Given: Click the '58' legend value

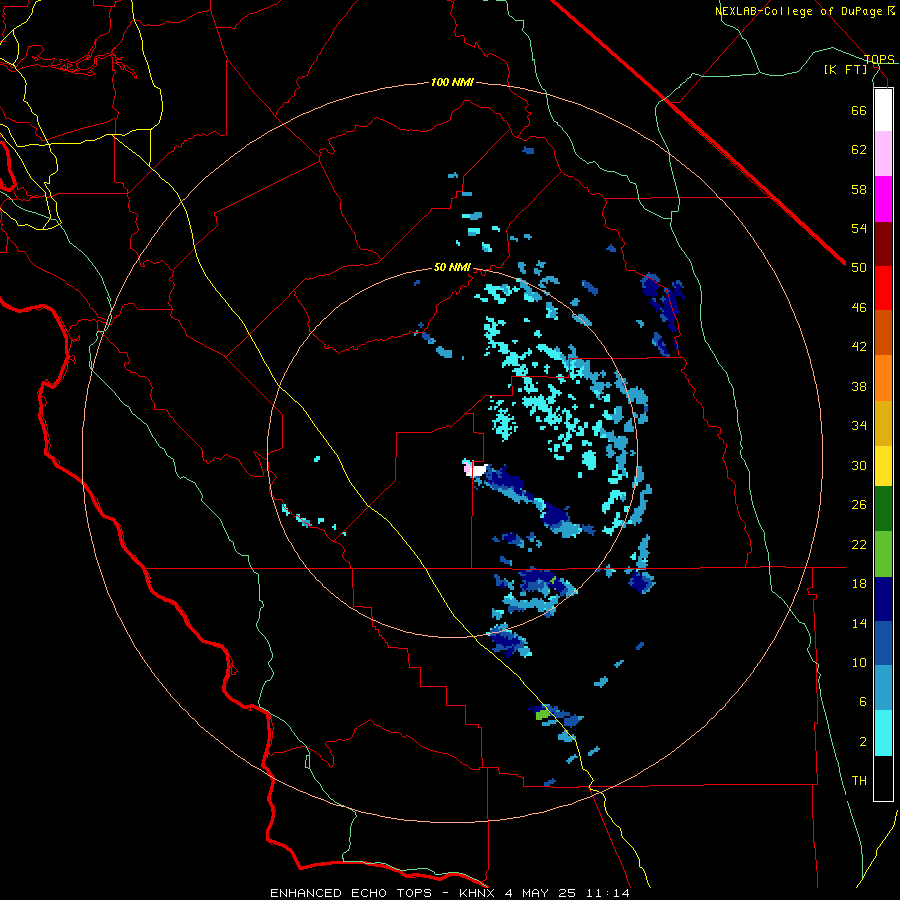Looking at the screenshot, I should [x=859, y=189].
